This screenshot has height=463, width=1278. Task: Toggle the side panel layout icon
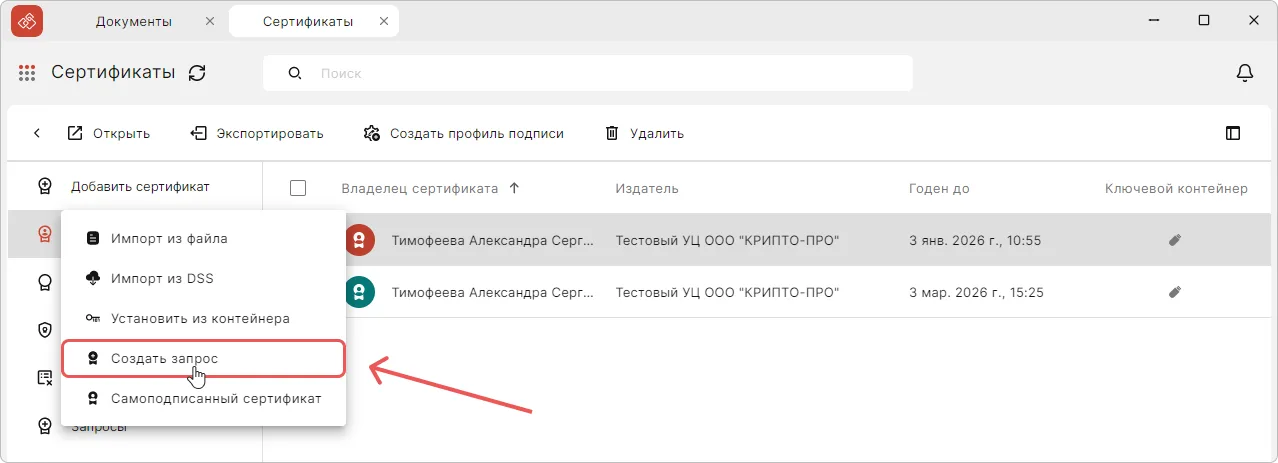pos(1232,133)
